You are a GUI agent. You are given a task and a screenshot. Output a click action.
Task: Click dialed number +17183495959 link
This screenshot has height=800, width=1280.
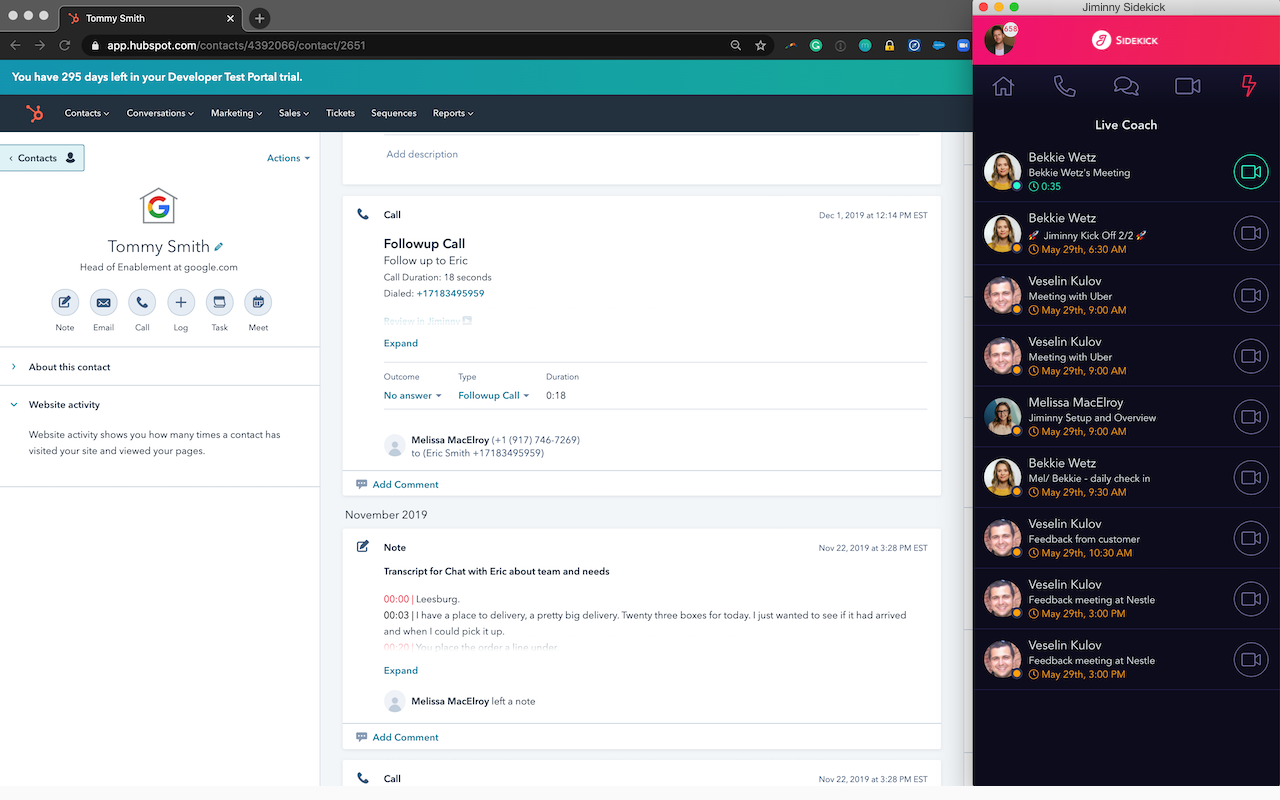pyautogui.click(x=450, y=293)
